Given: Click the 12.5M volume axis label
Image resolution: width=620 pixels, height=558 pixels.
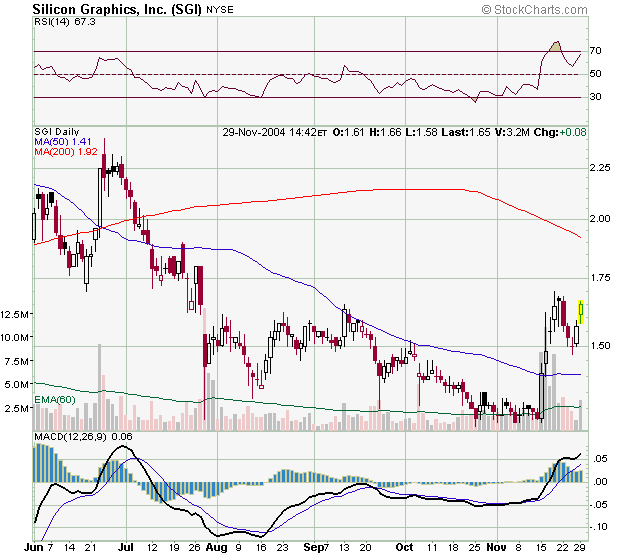Looking at the screenshot, I should tap(14, 315).
